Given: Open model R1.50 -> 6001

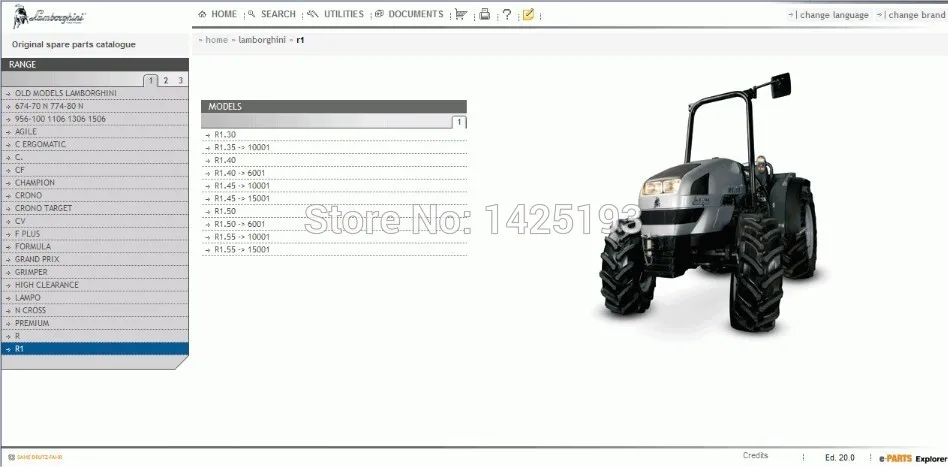Looking at the screenshot, I should coord(334,224).
